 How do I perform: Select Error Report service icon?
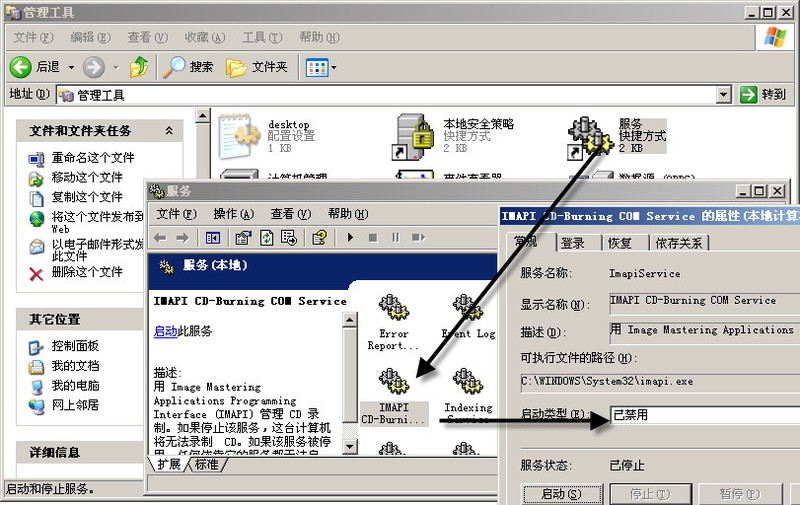(393, 307)
